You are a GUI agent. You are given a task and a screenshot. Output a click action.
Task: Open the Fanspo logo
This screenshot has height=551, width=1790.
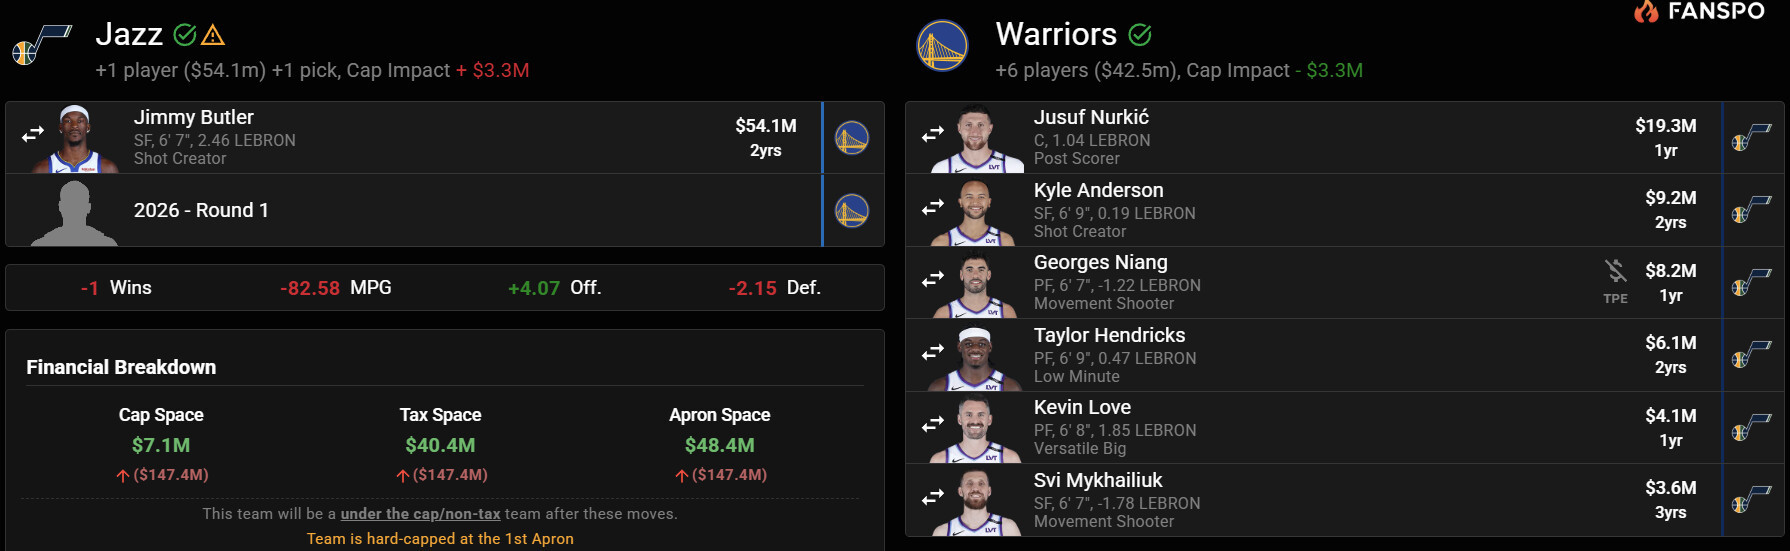coord(1699,12)
